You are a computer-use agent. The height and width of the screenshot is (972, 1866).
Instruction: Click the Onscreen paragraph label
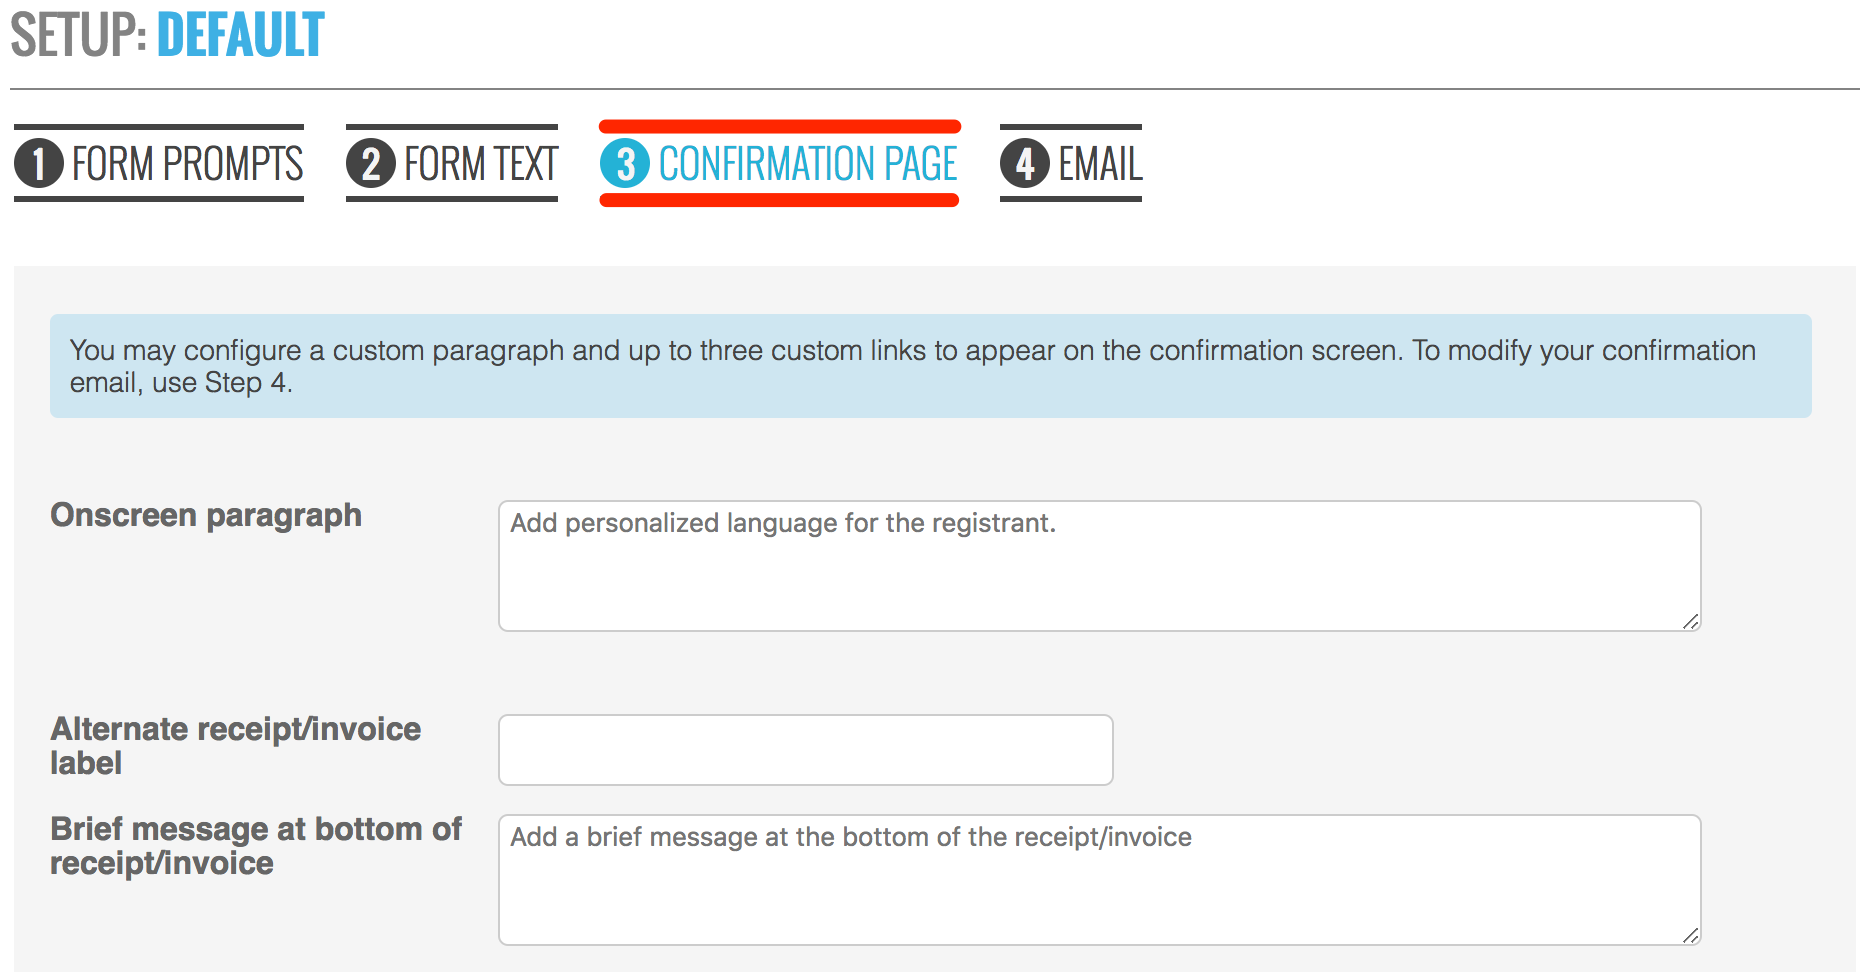pos(206,515)
